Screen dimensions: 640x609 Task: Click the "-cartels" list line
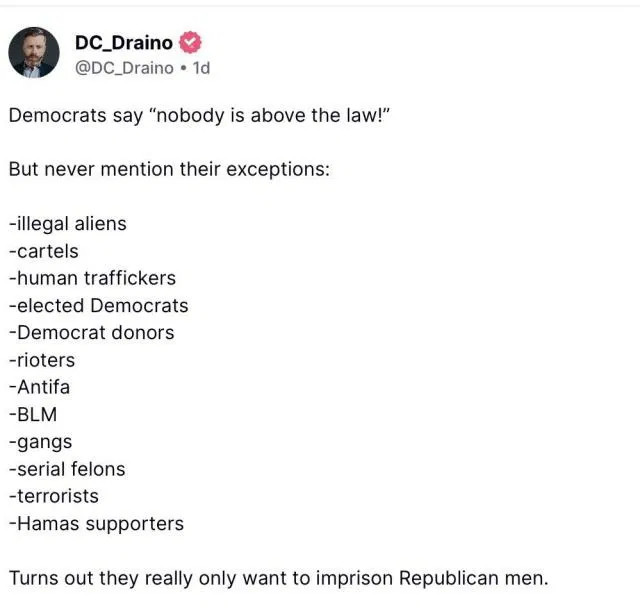click(43, 250)
